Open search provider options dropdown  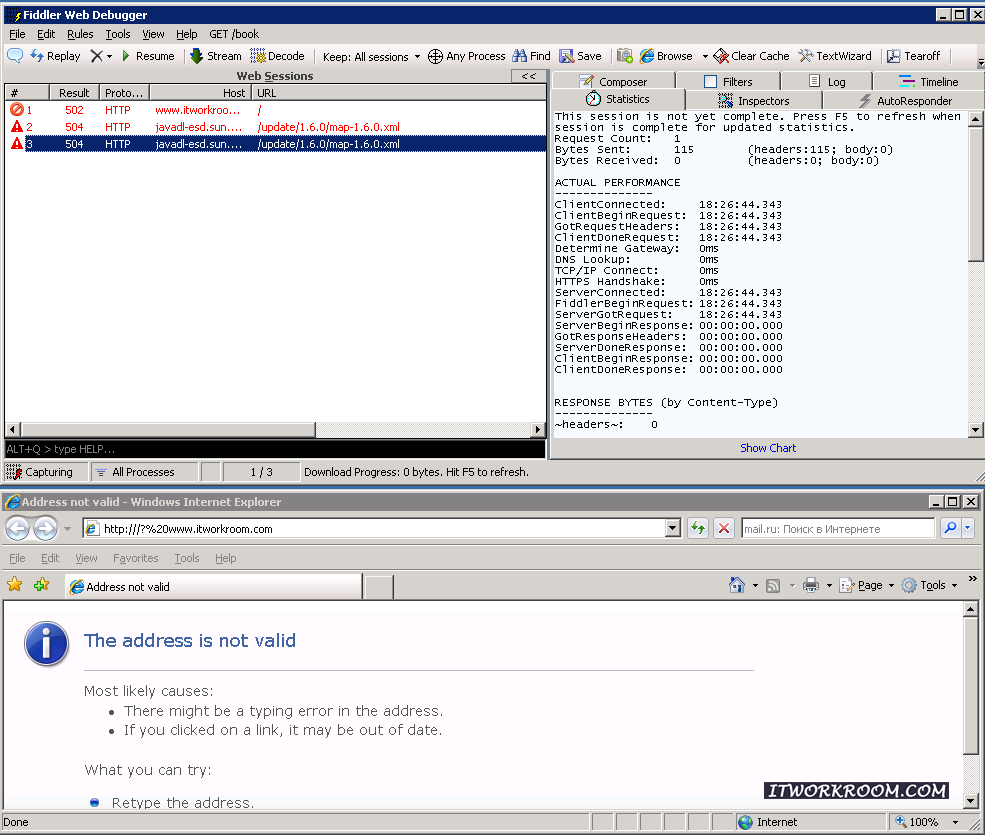967,528
